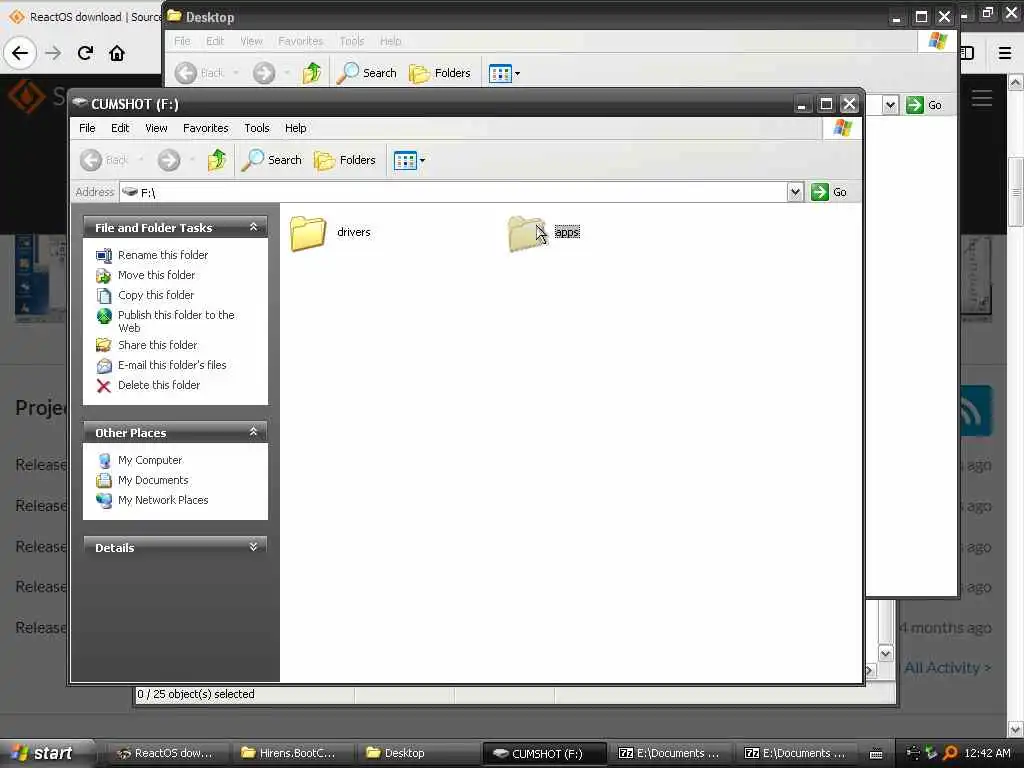Screen dimensions: 1024x768
Task: Click Folders in the Desktop window toolbar
Action: point(440,73)
